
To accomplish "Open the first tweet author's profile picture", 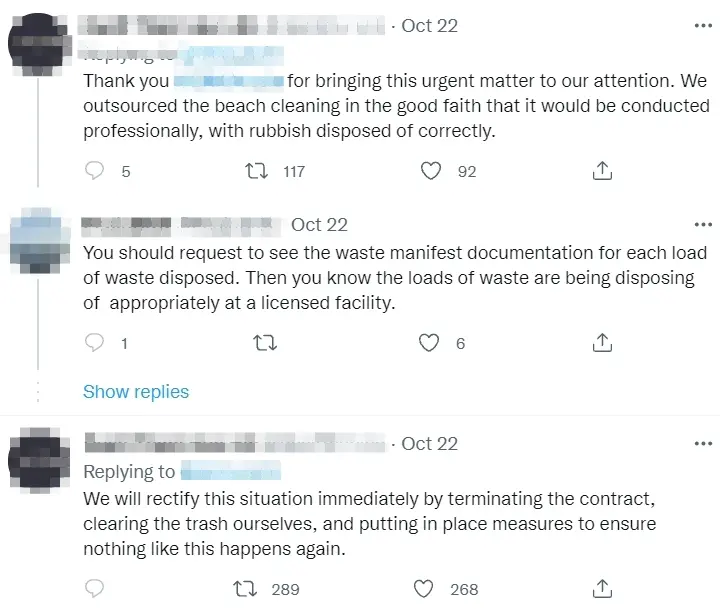I will tap(37, 44).
